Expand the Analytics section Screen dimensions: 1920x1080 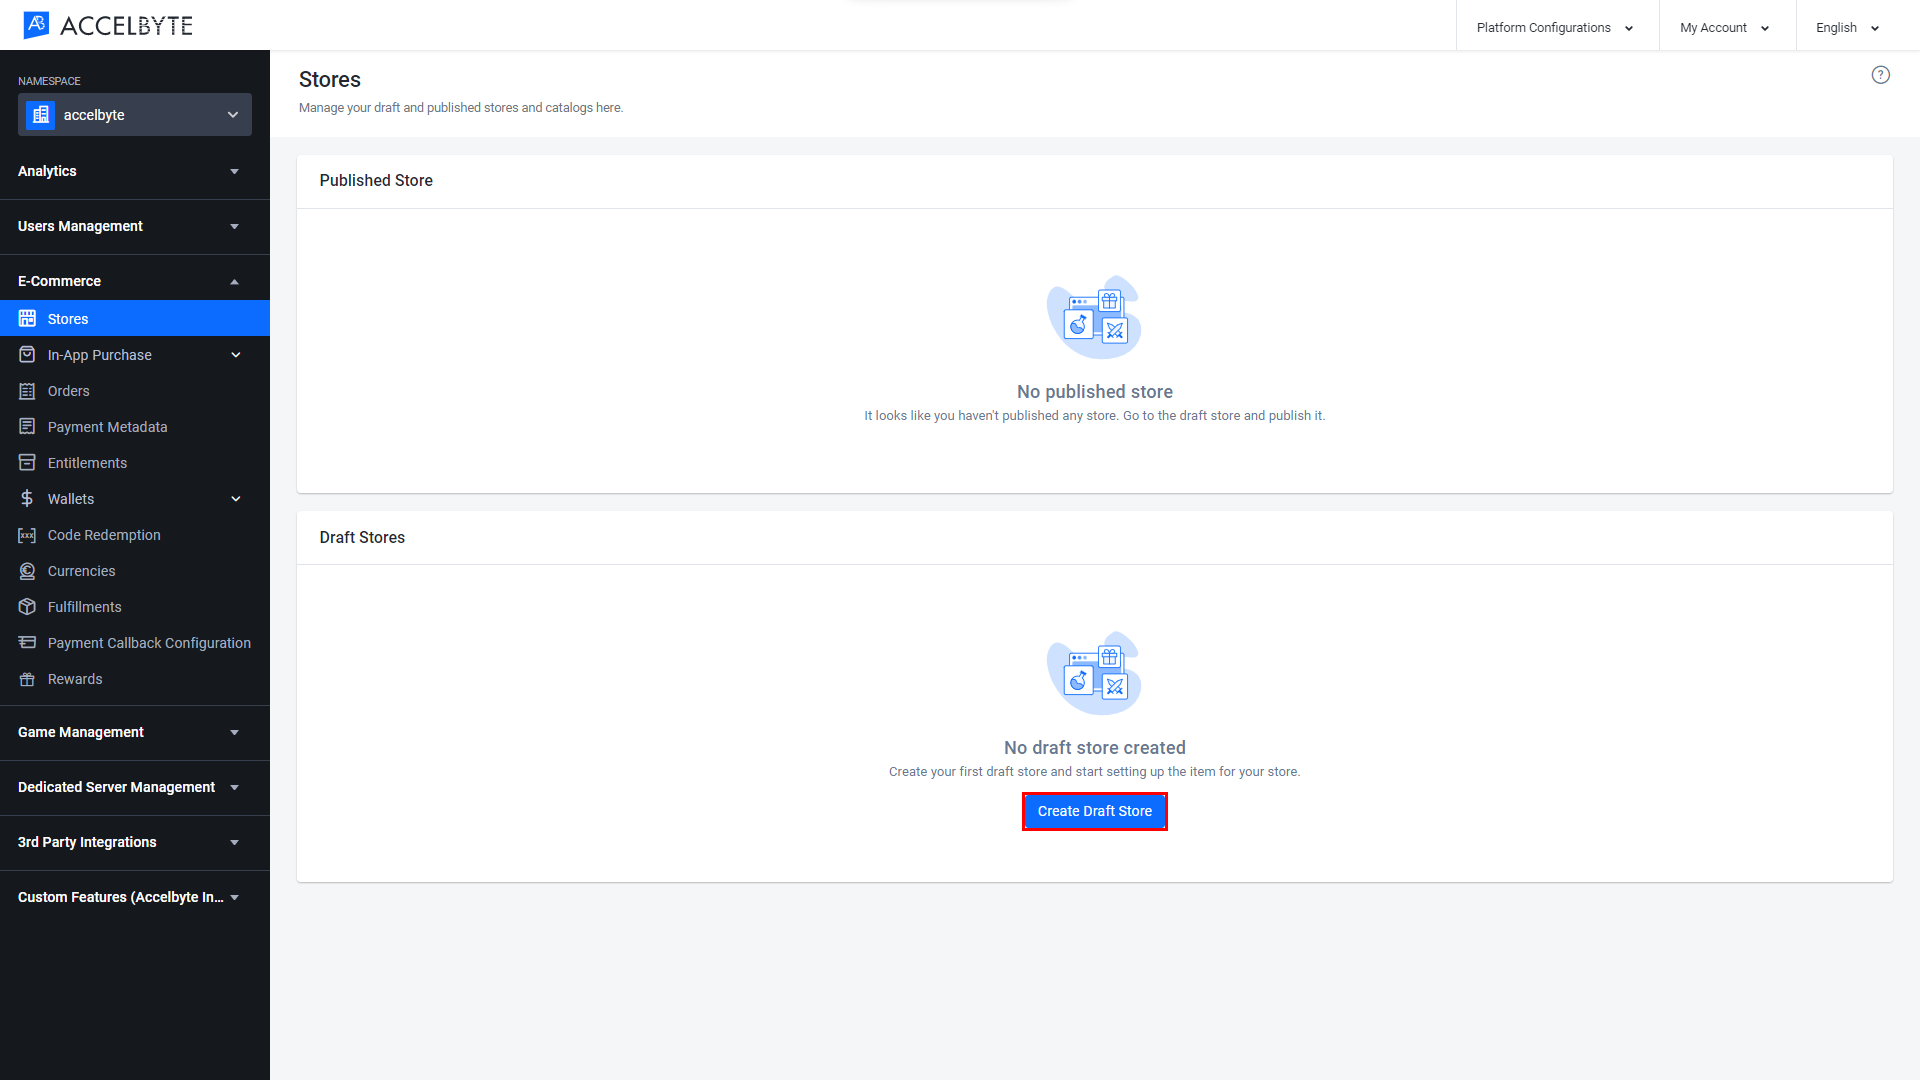coord(128,170)
